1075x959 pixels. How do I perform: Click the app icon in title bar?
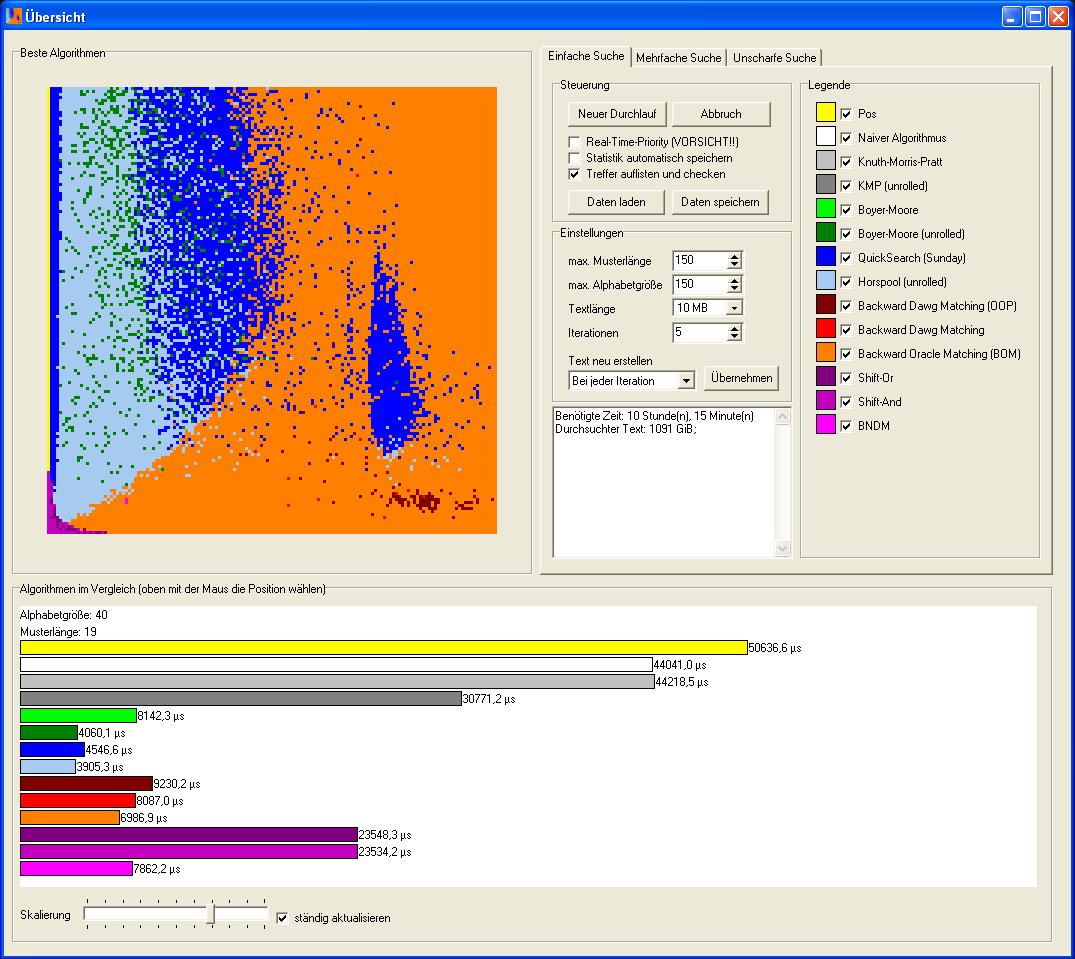14,16
